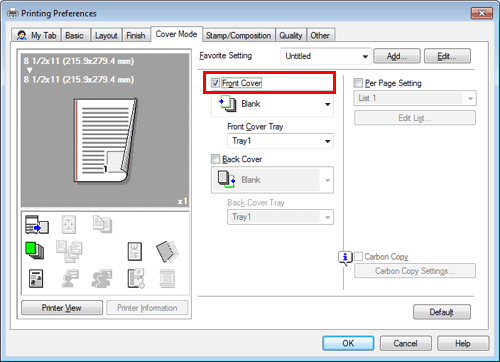Open the Front Cover Blank type dropdown

272,104
